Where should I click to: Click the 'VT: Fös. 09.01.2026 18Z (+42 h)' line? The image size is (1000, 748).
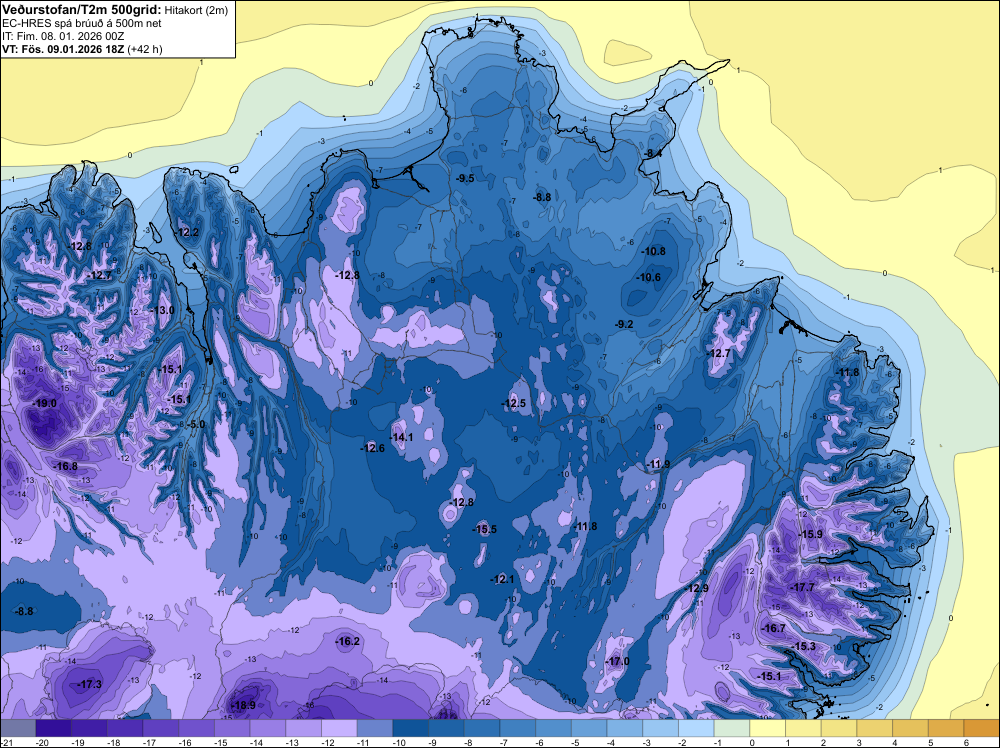pos(82,49)
